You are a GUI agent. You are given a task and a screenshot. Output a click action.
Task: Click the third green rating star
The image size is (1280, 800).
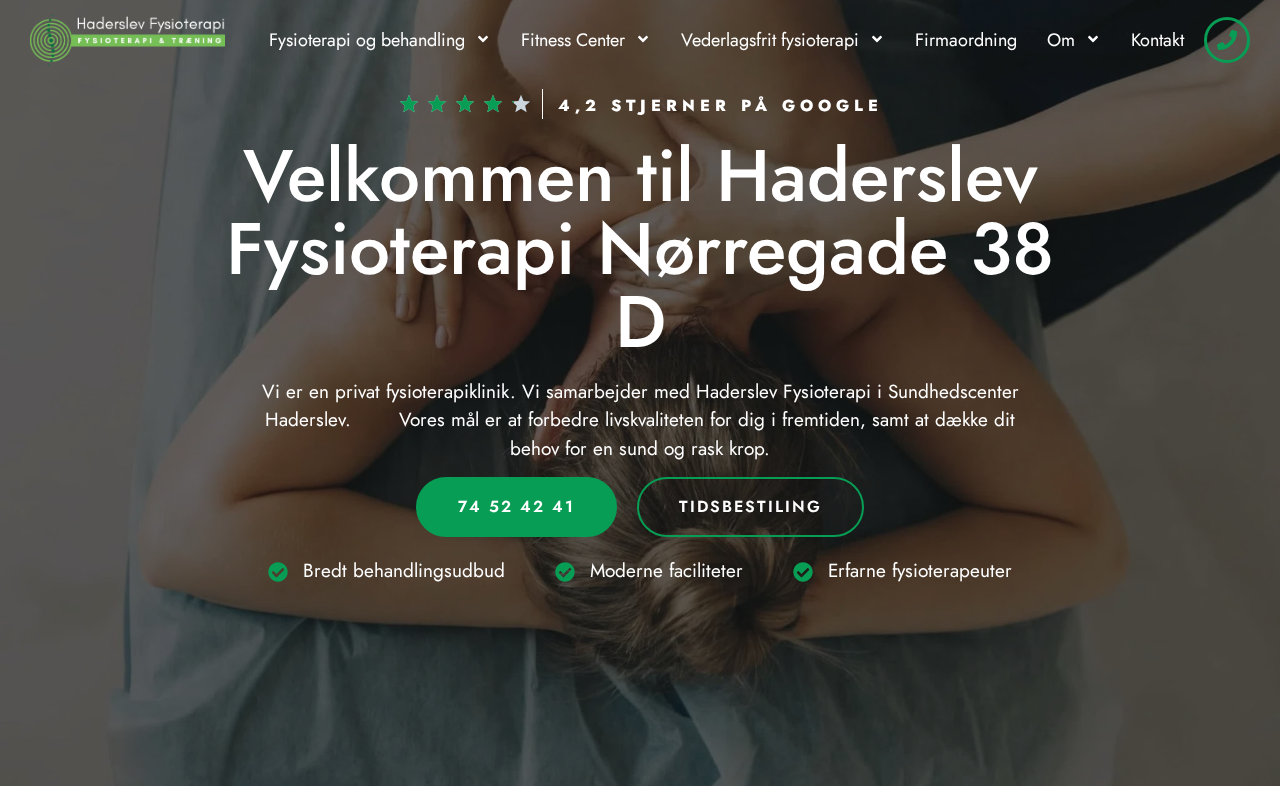465,104
